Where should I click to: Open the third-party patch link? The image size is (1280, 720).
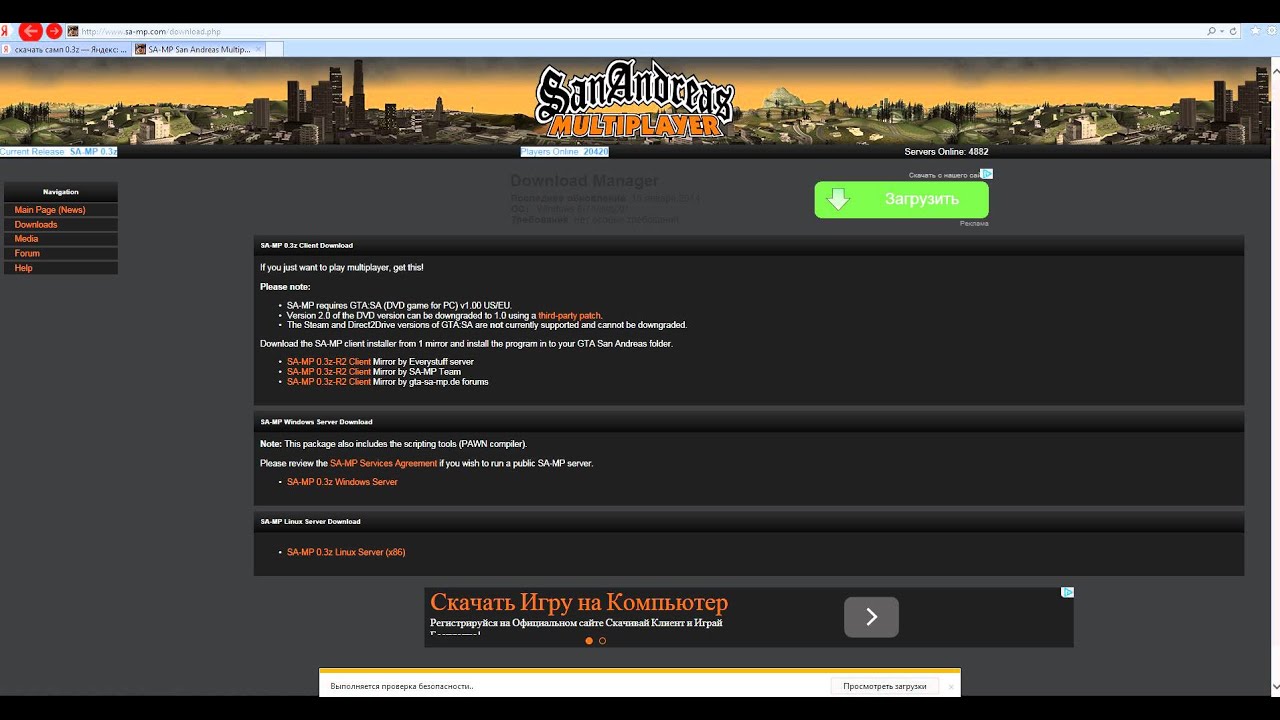[x=570, y=316]
